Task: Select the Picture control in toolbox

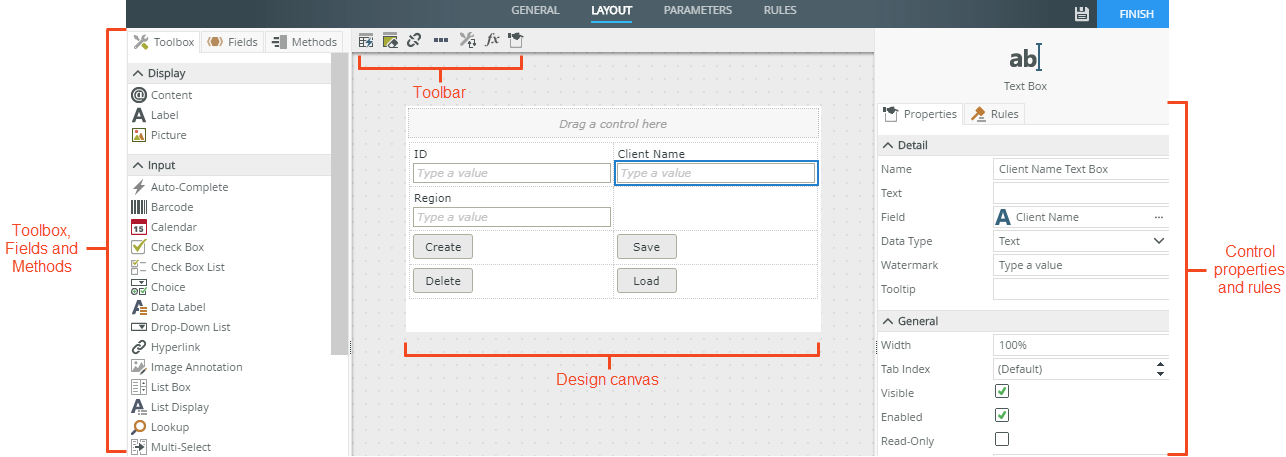Action: pos(159,135)
